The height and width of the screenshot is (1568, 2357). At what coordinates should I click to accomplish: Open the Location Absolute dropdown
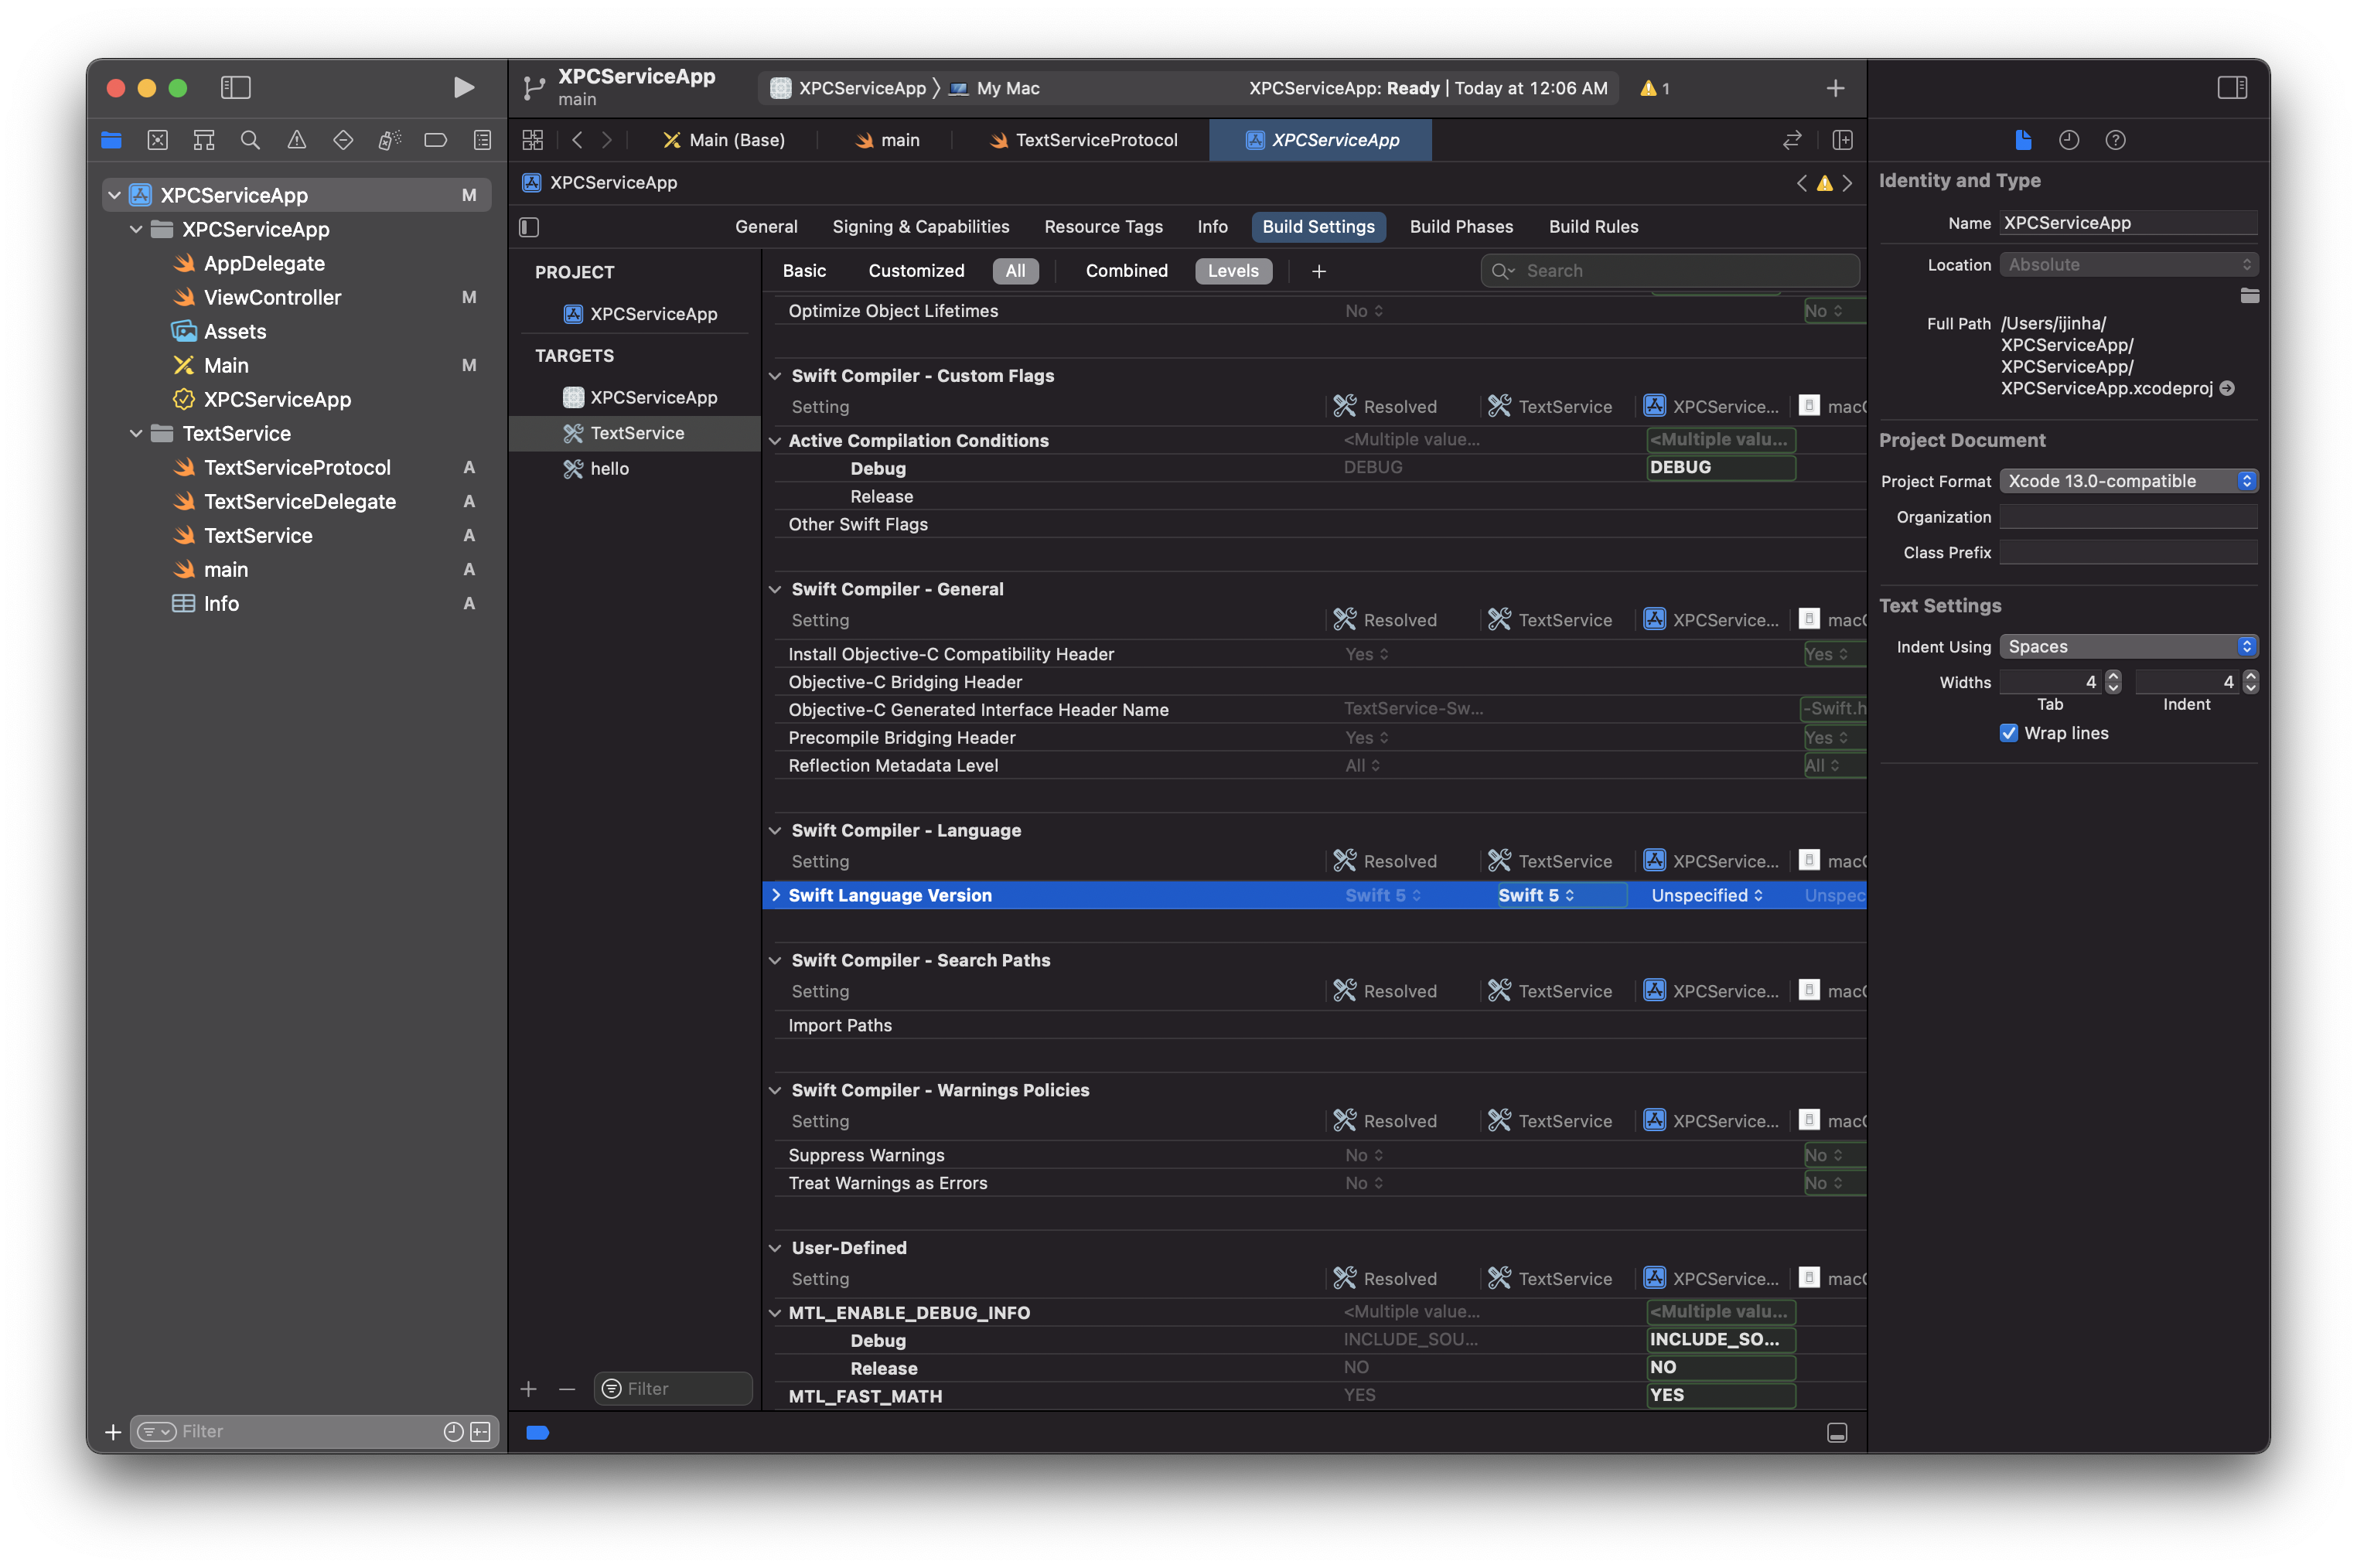2128,265
